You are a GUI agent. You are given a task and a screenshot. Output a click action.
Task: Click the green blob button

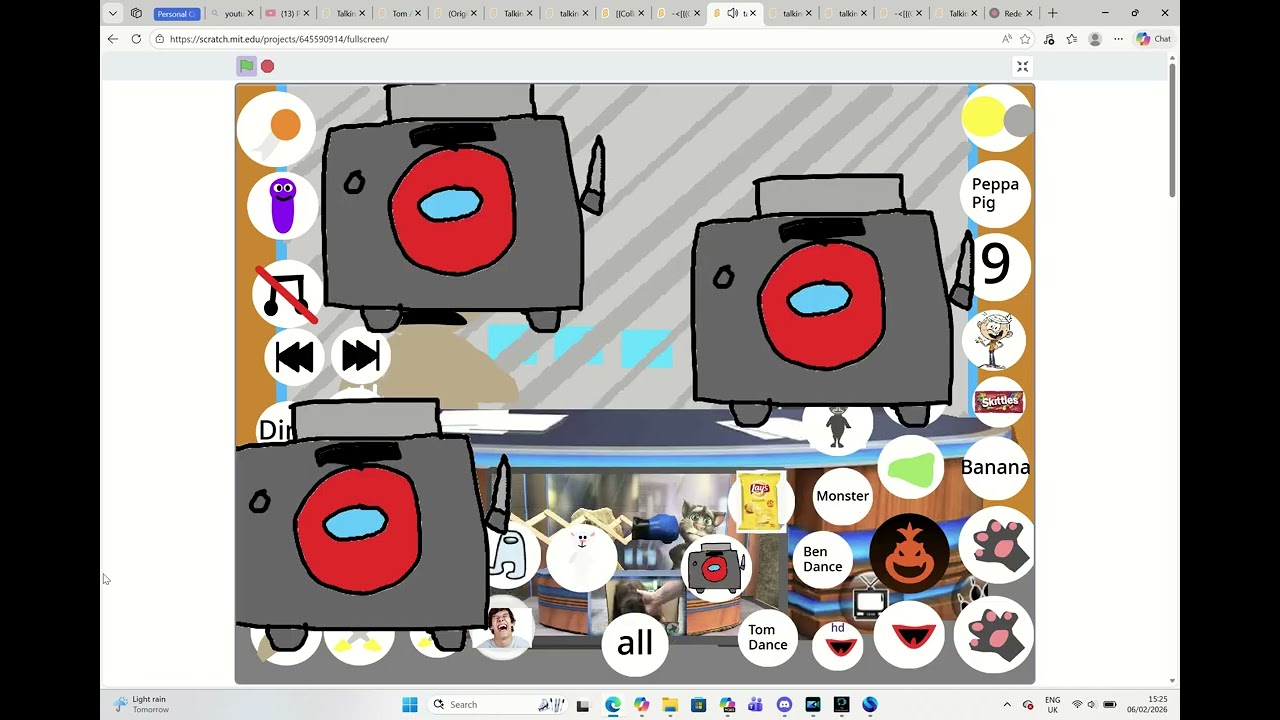(x=911, y=469)
